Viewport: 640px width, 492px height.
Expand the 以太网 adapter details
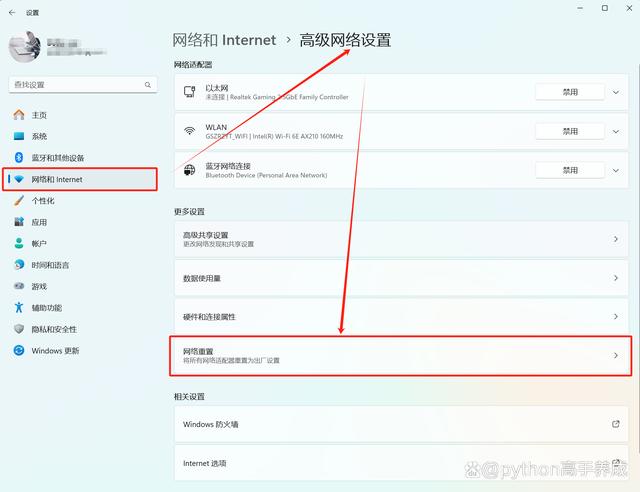pos(616,92)
